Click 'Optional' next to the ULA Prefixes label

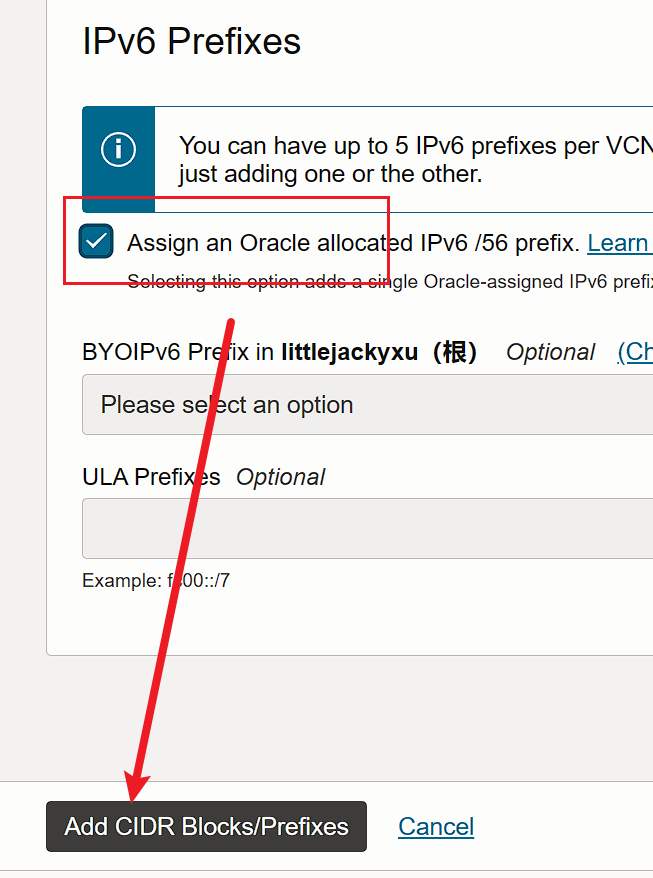click(x=280, y=477)
